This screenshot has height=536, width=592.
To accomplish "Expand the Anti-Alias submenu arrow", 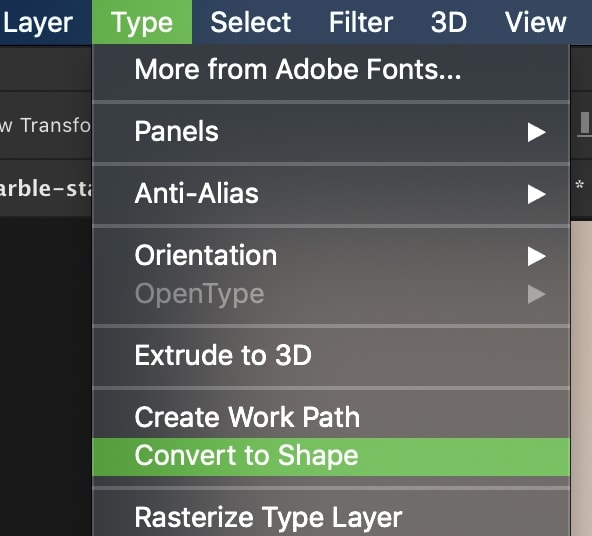I will tap(536, 194).
